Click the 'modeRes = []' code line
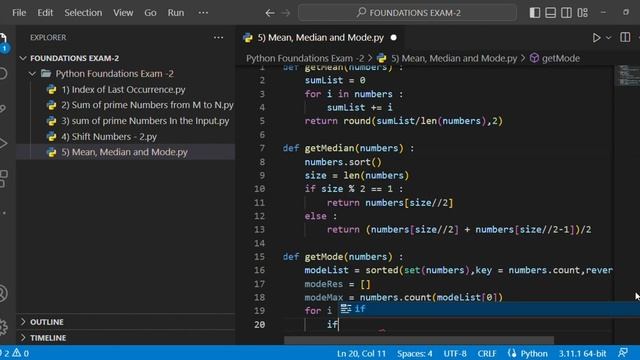Screen dimensions: 640x360 [x=338, y=284]
